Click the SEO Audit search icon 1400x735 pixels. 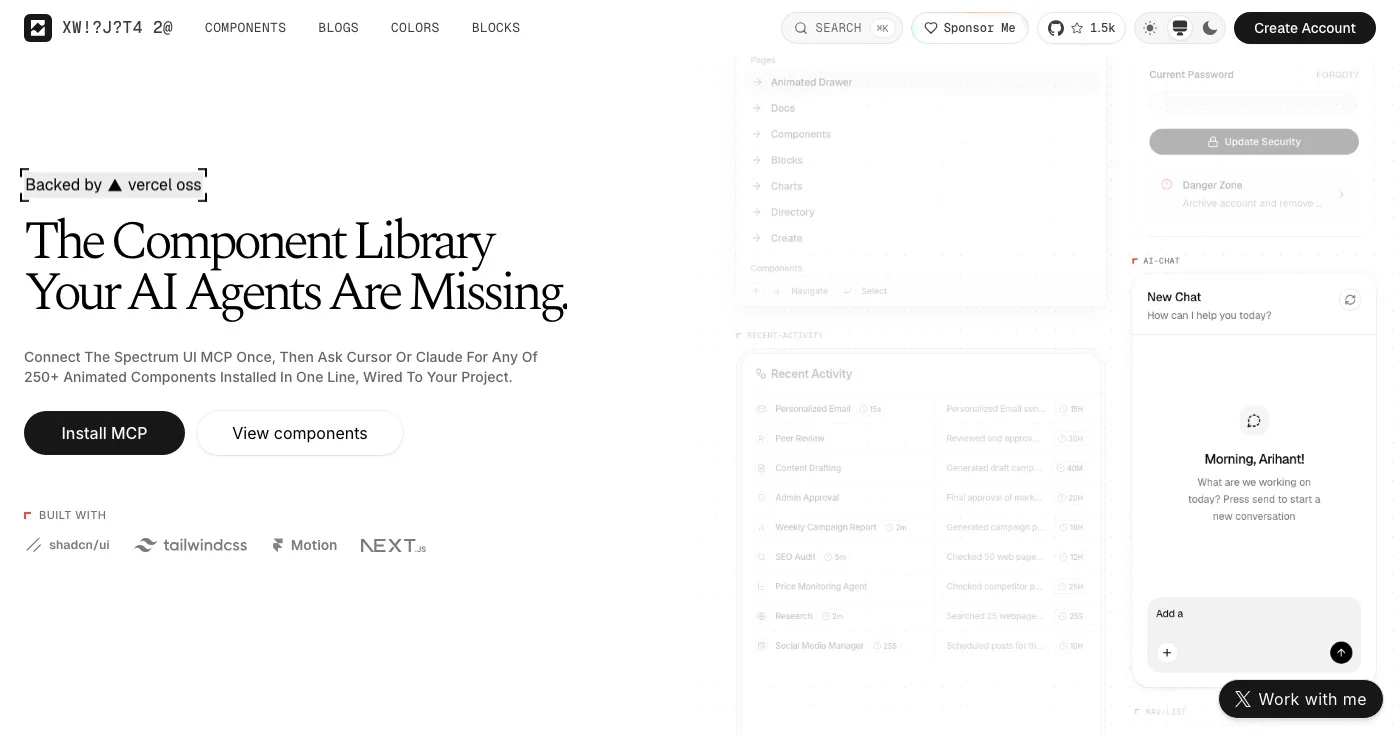[x=762, y=557]
